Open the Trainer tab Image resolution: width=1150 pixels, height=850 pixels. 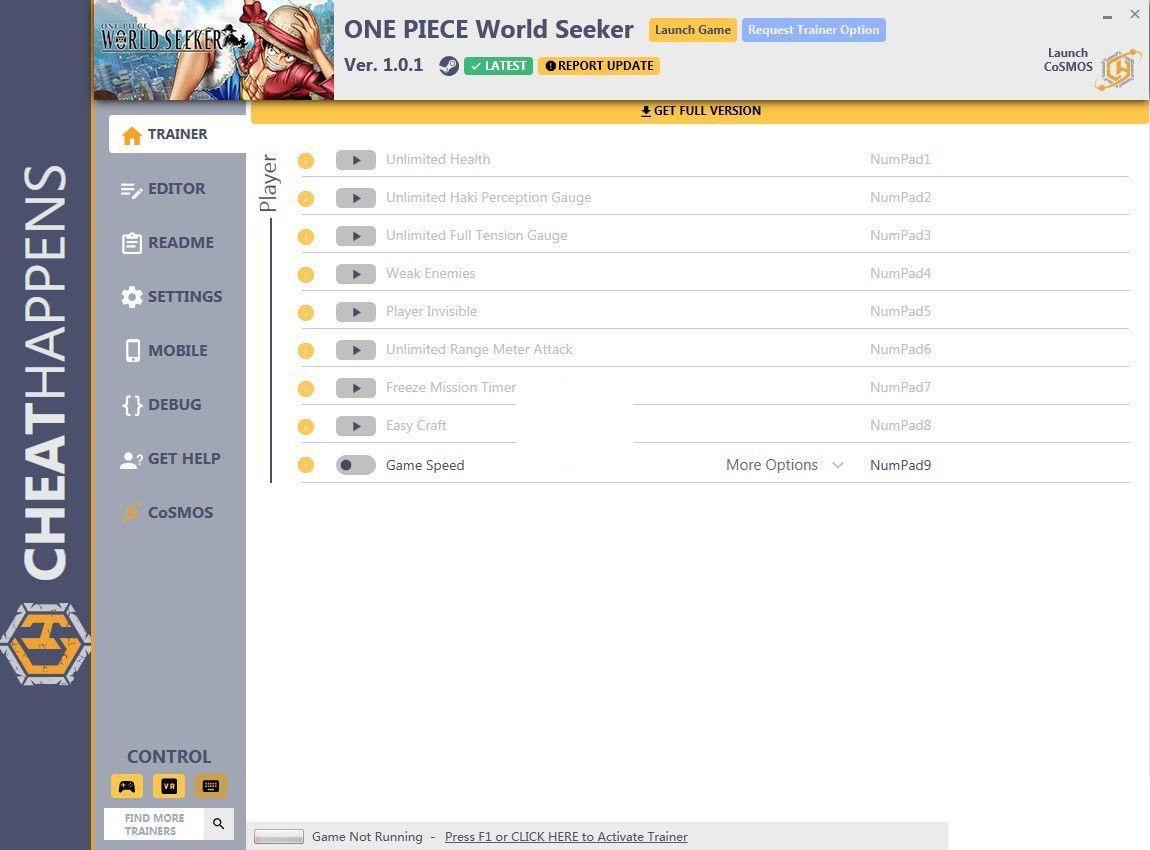coord(177,134)
